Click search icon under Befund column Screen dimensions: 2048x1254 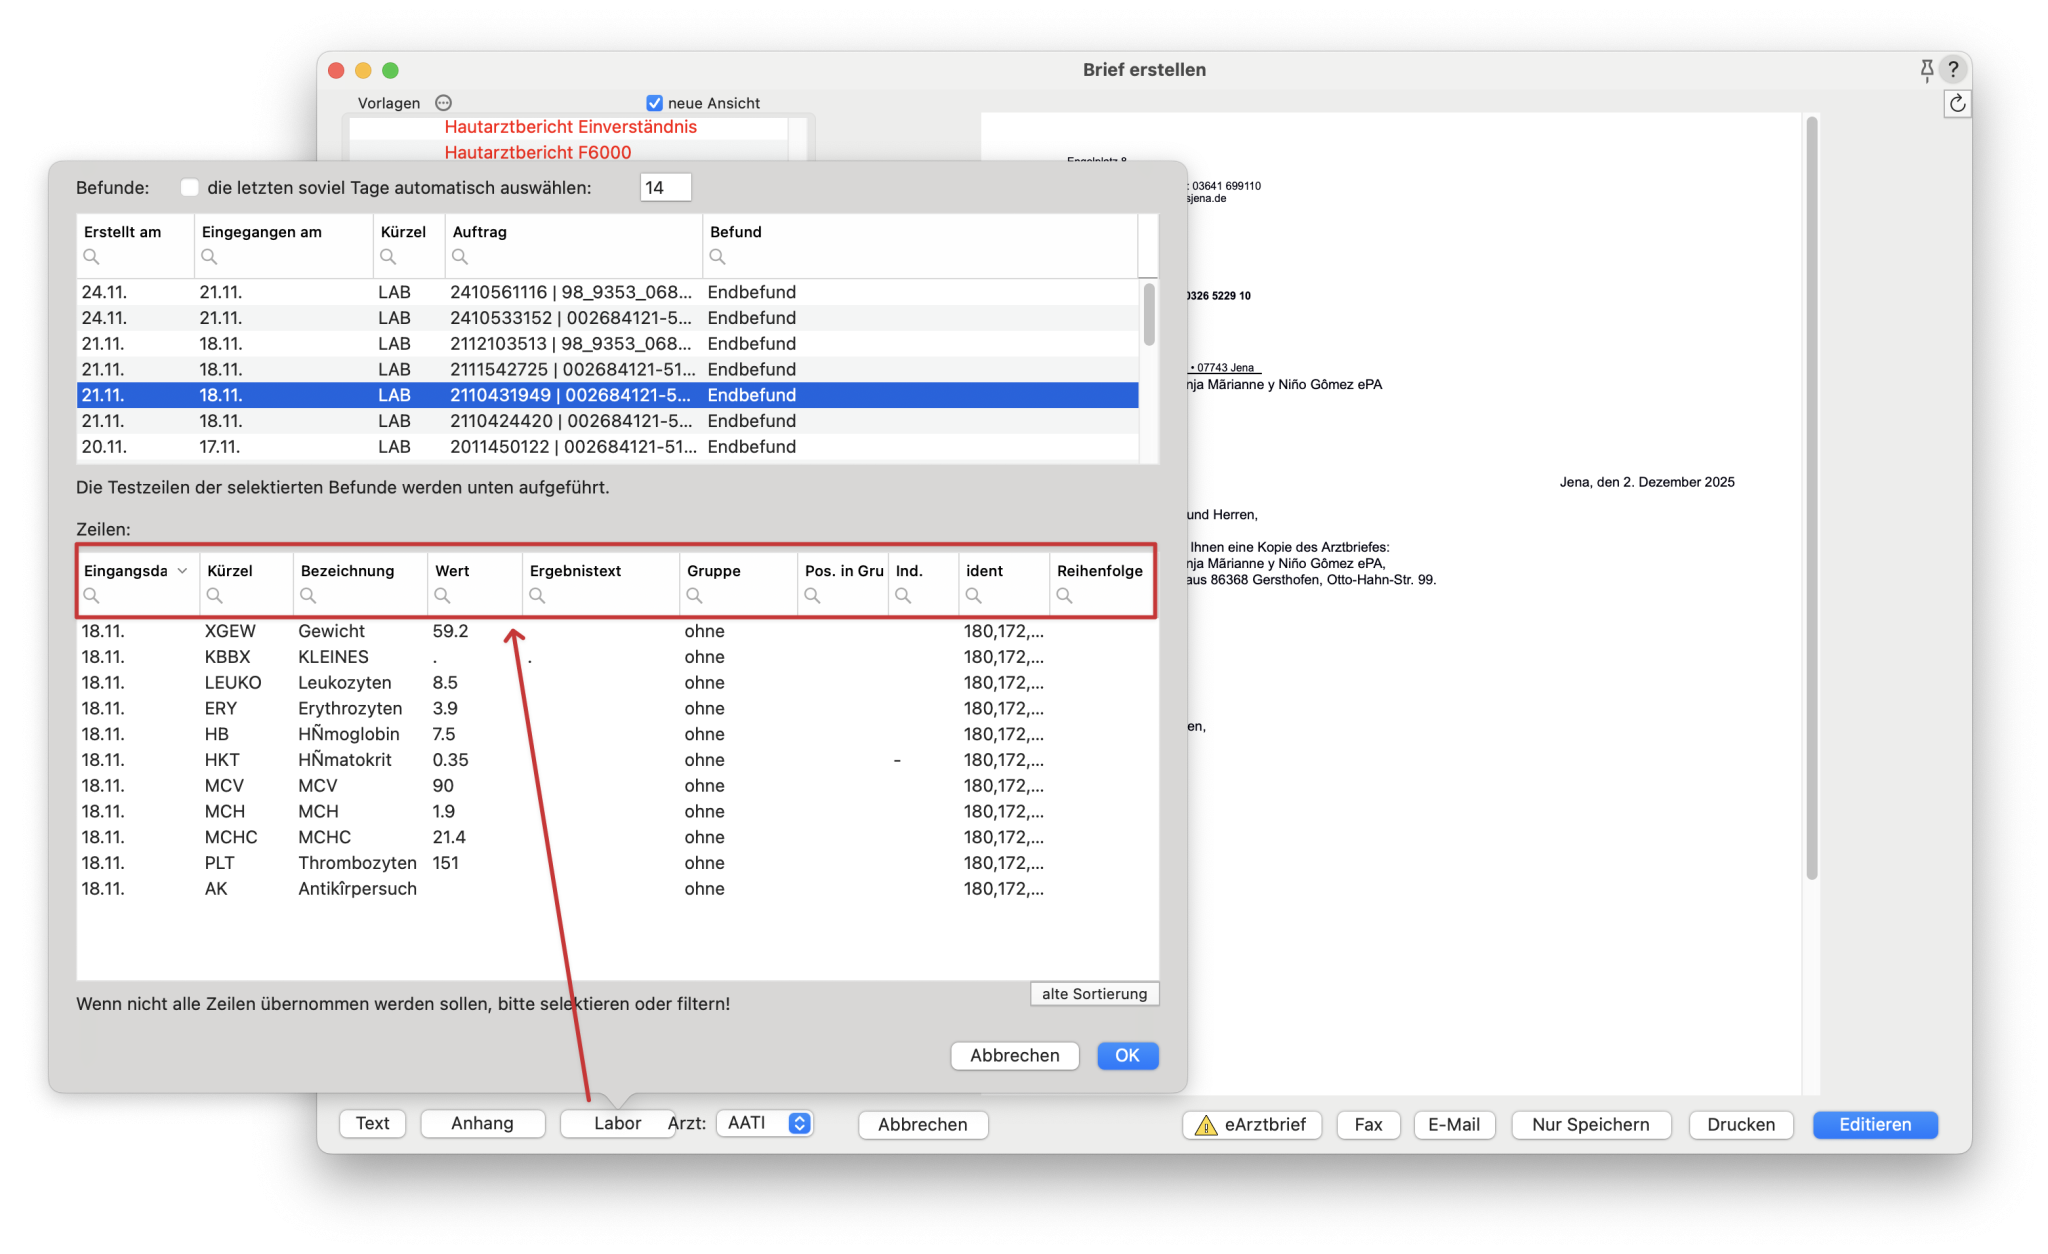tap(717, 257)
